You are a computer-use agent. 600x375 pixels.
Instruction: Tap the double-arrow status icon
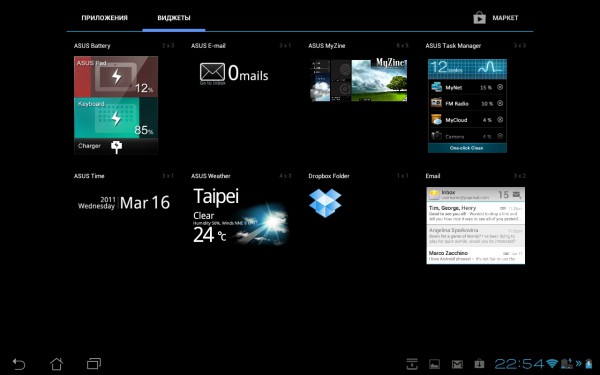(578, 364)
